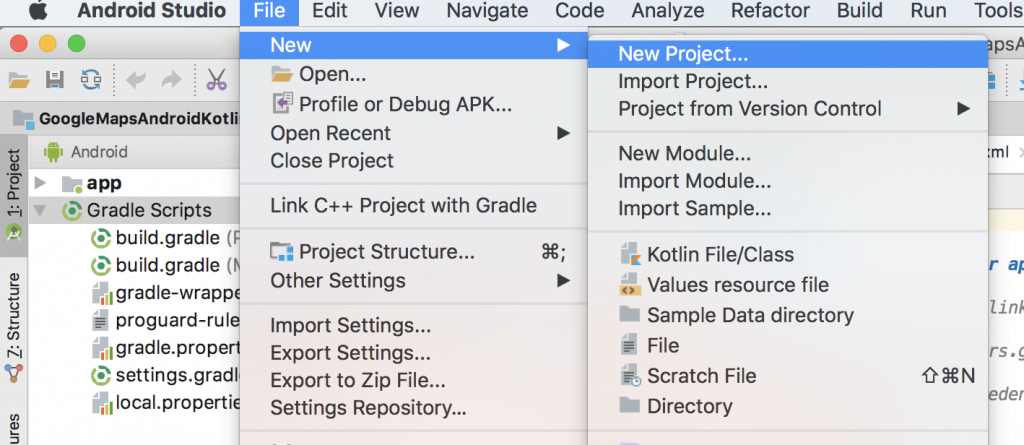The image size is (1024, 445).
Task: Create a new Scratch File
Action: 787,376
